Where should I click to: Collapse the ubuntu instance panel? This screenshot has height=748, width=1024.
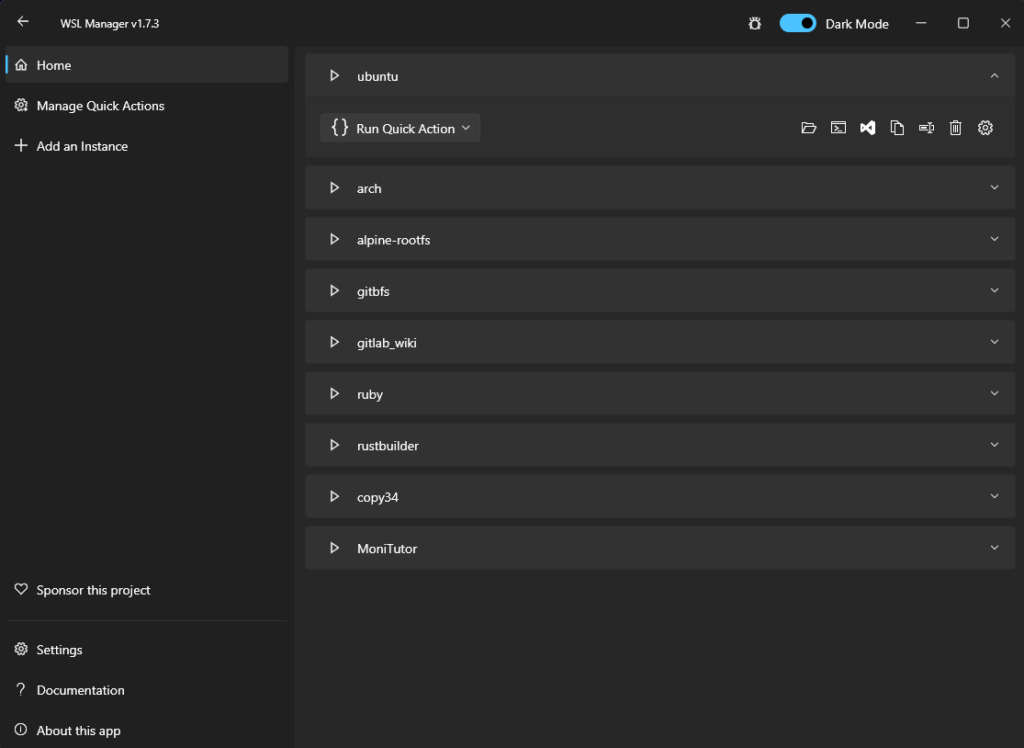pyautogui.click(x=994, y=76)
